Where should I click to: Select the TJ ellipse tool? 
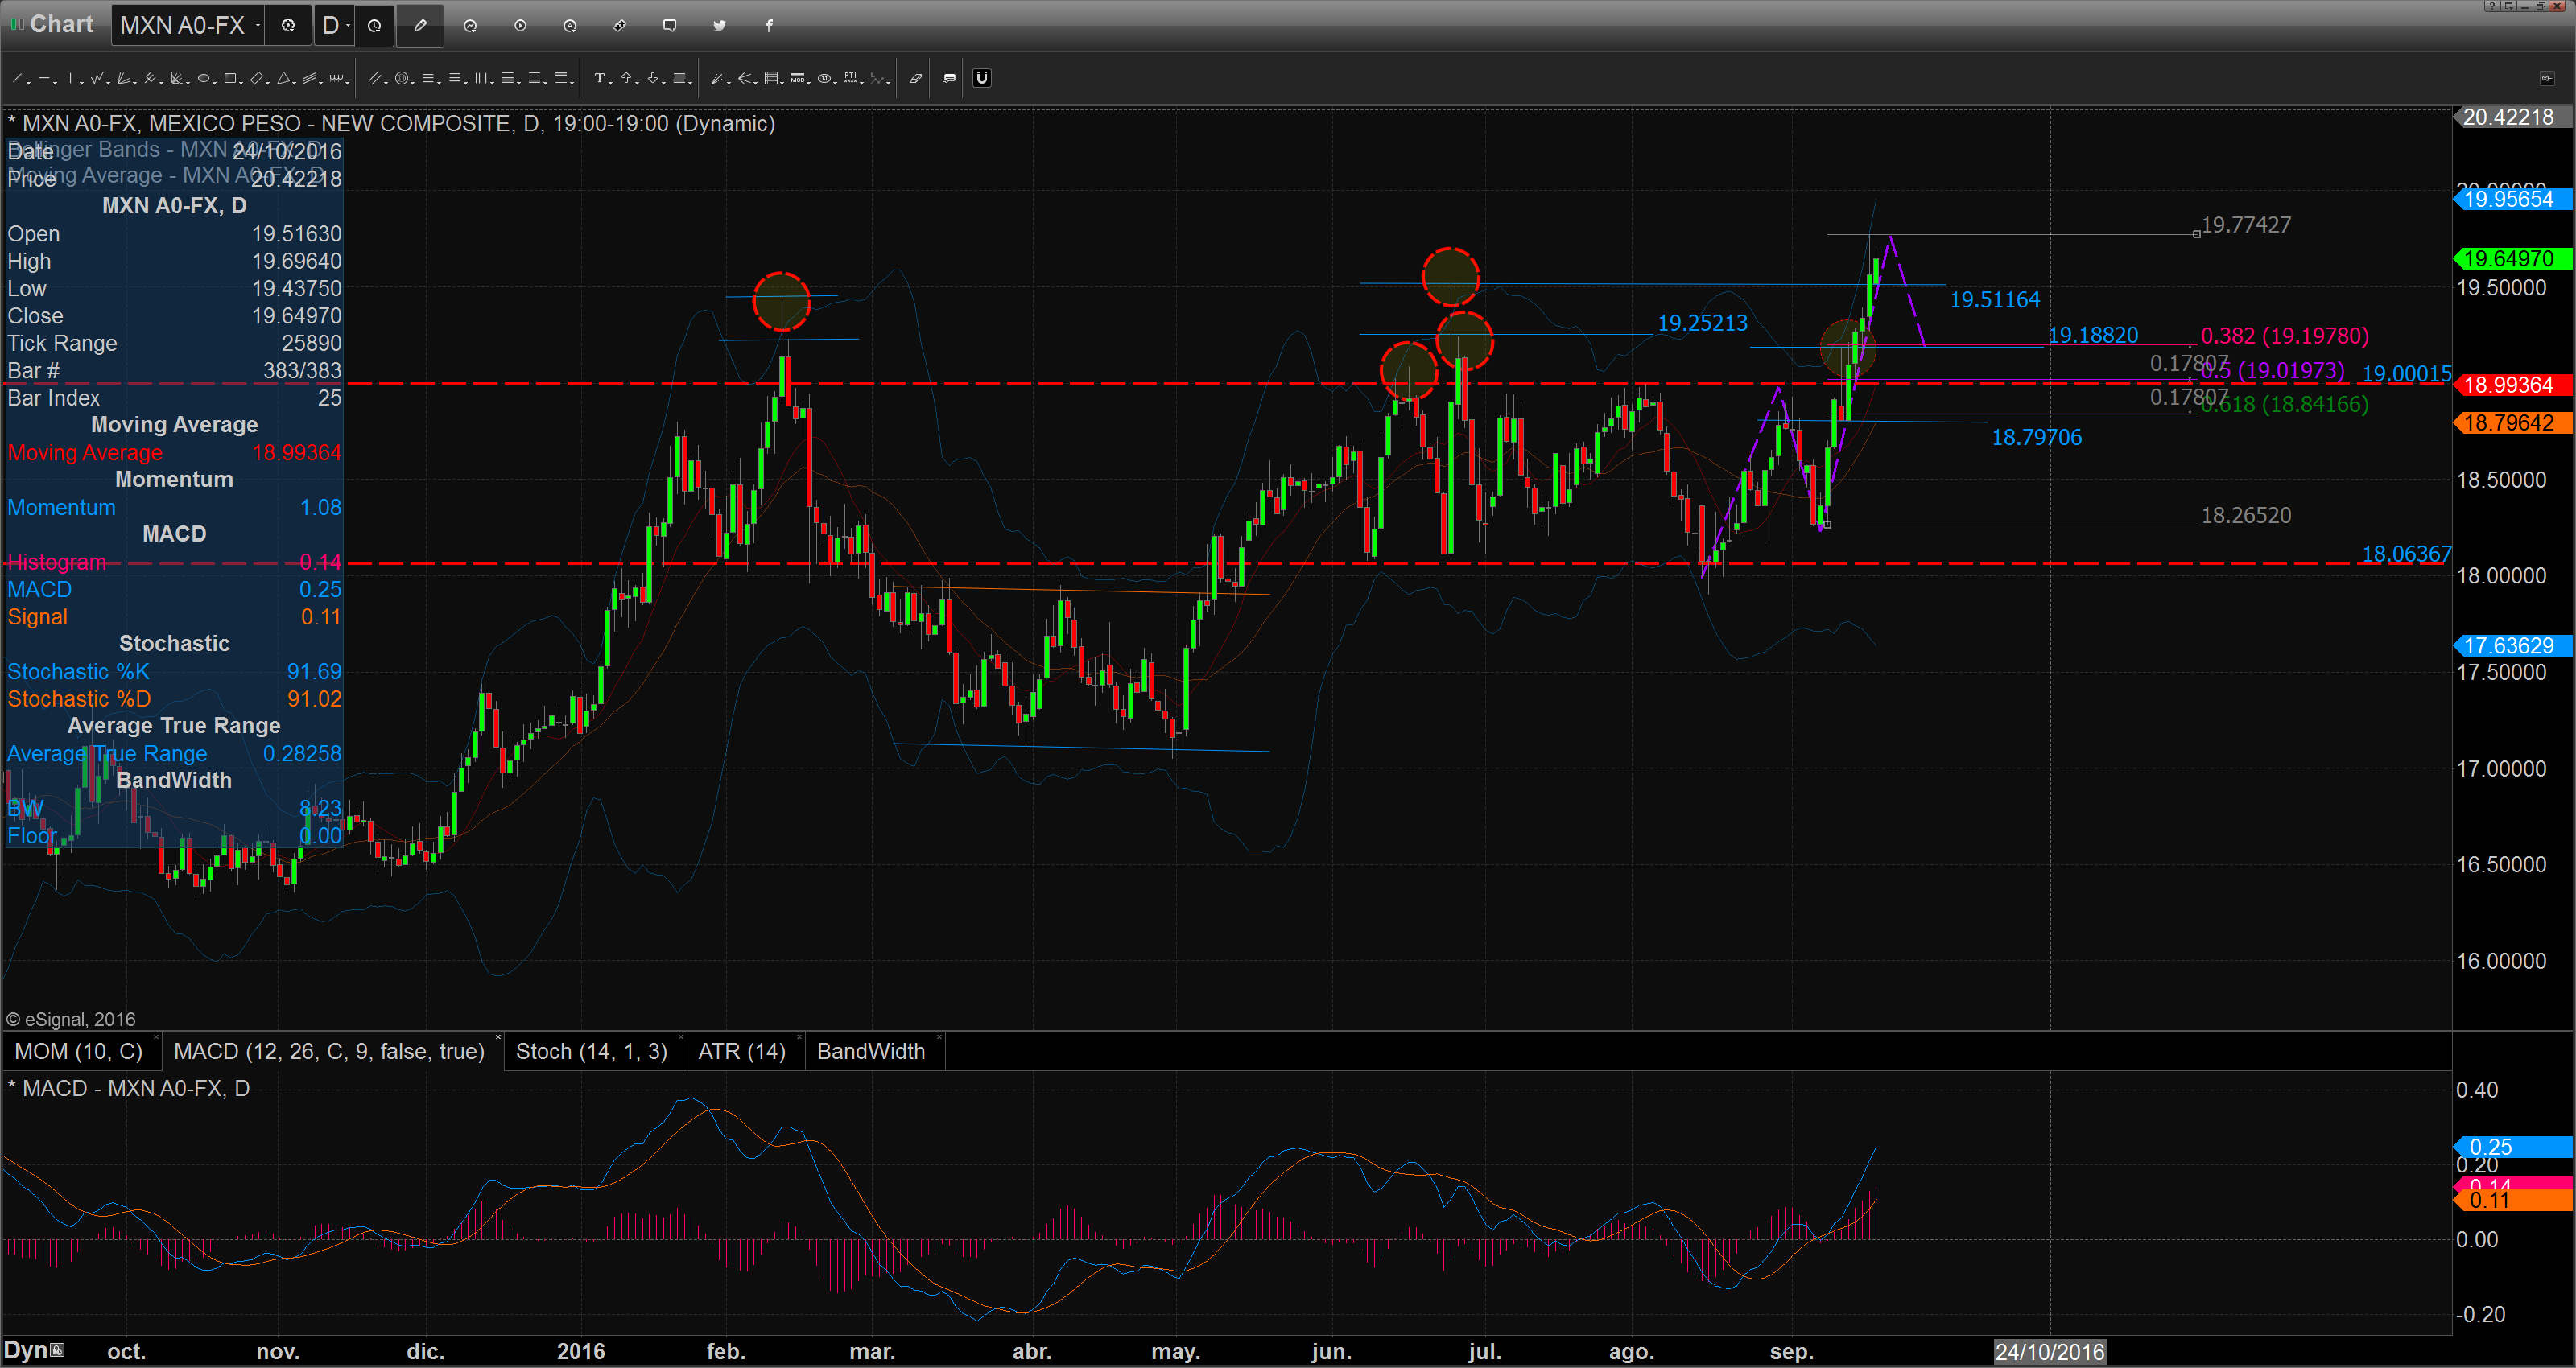click(x=824, y=78)
